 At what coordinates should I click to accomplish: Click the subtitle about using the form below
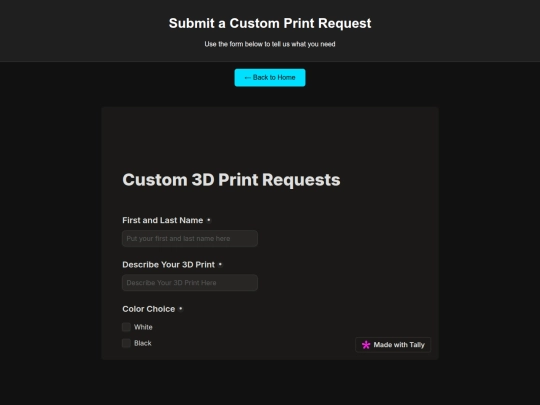270,44
